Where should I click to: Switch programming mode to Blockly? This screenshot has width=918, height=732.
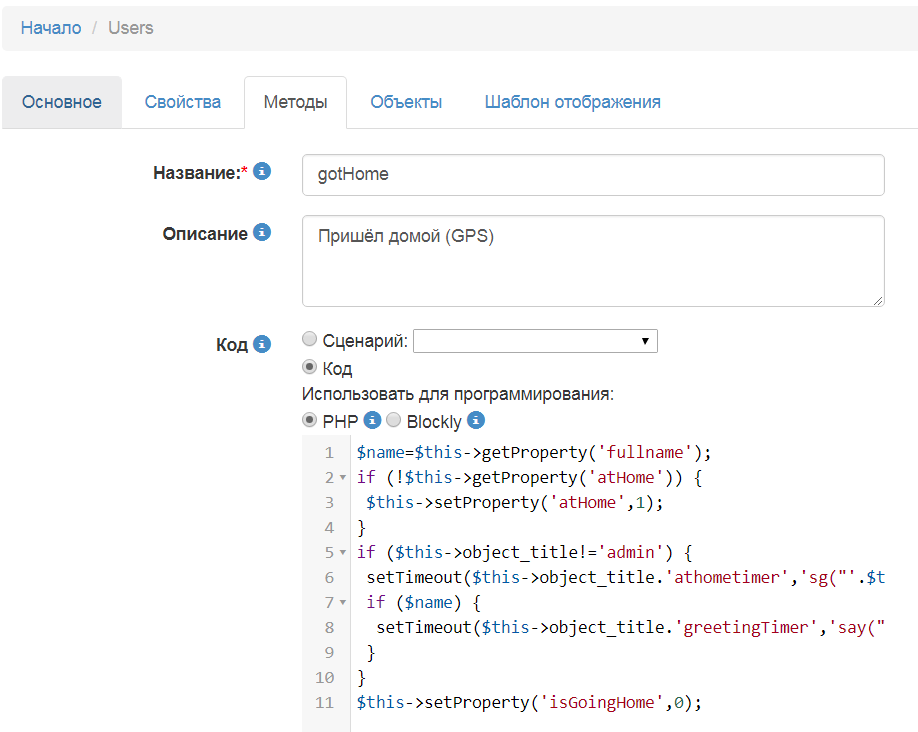tap(394, 421)
